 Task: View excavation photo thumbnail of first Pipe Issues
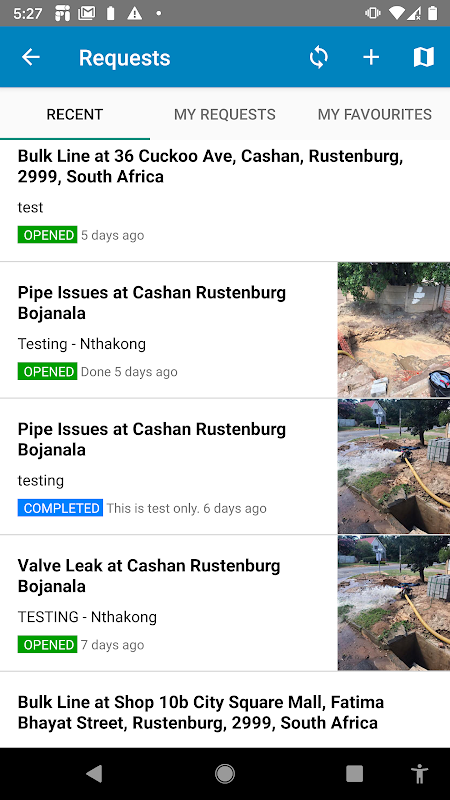pyautogui.click(x=394, y=330)
